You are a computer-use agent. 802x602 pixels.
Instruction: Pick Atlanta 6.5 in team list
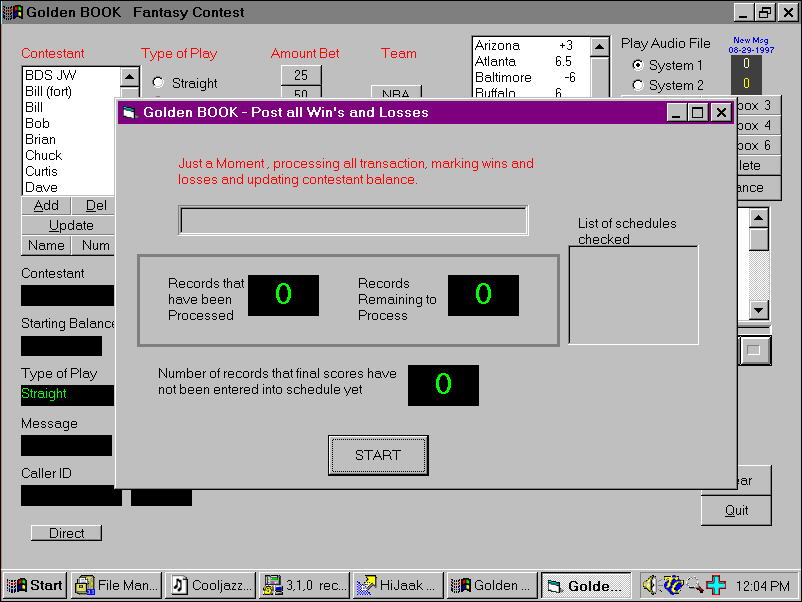pyautogui.click(x=531, y=61)
